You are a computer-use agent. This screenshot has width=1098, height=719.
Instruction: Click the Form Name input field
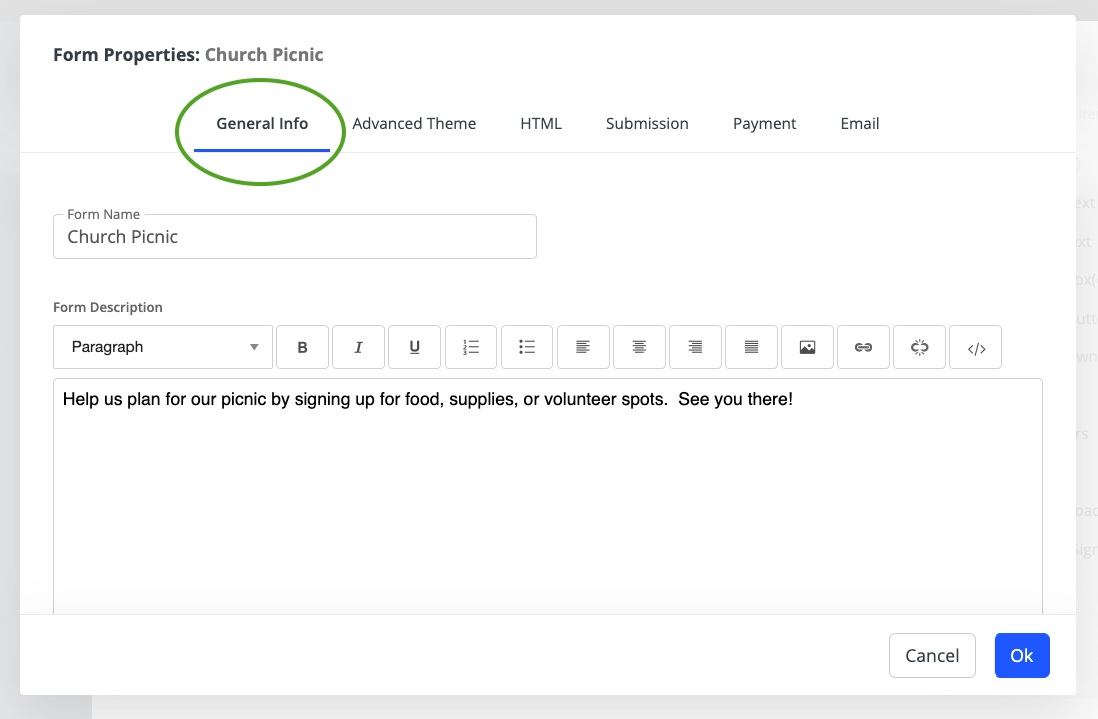[295, 237]
